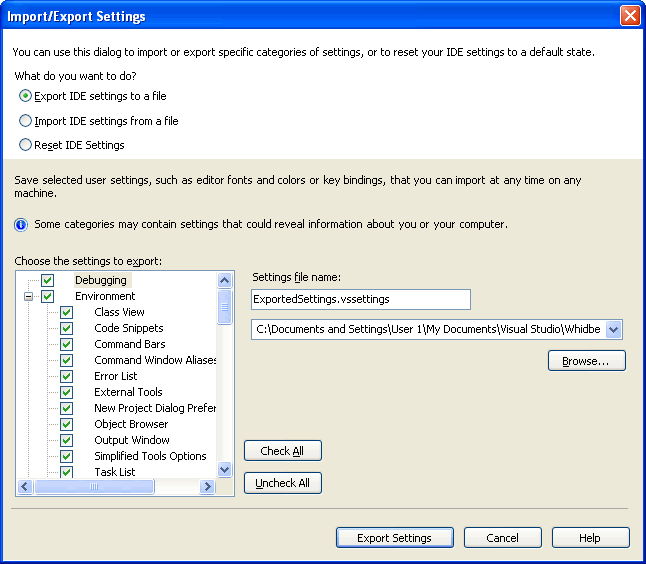This screenshot has width=646, height=564.
Task: Choose Export IDE settings to a file
Action: 25,96
